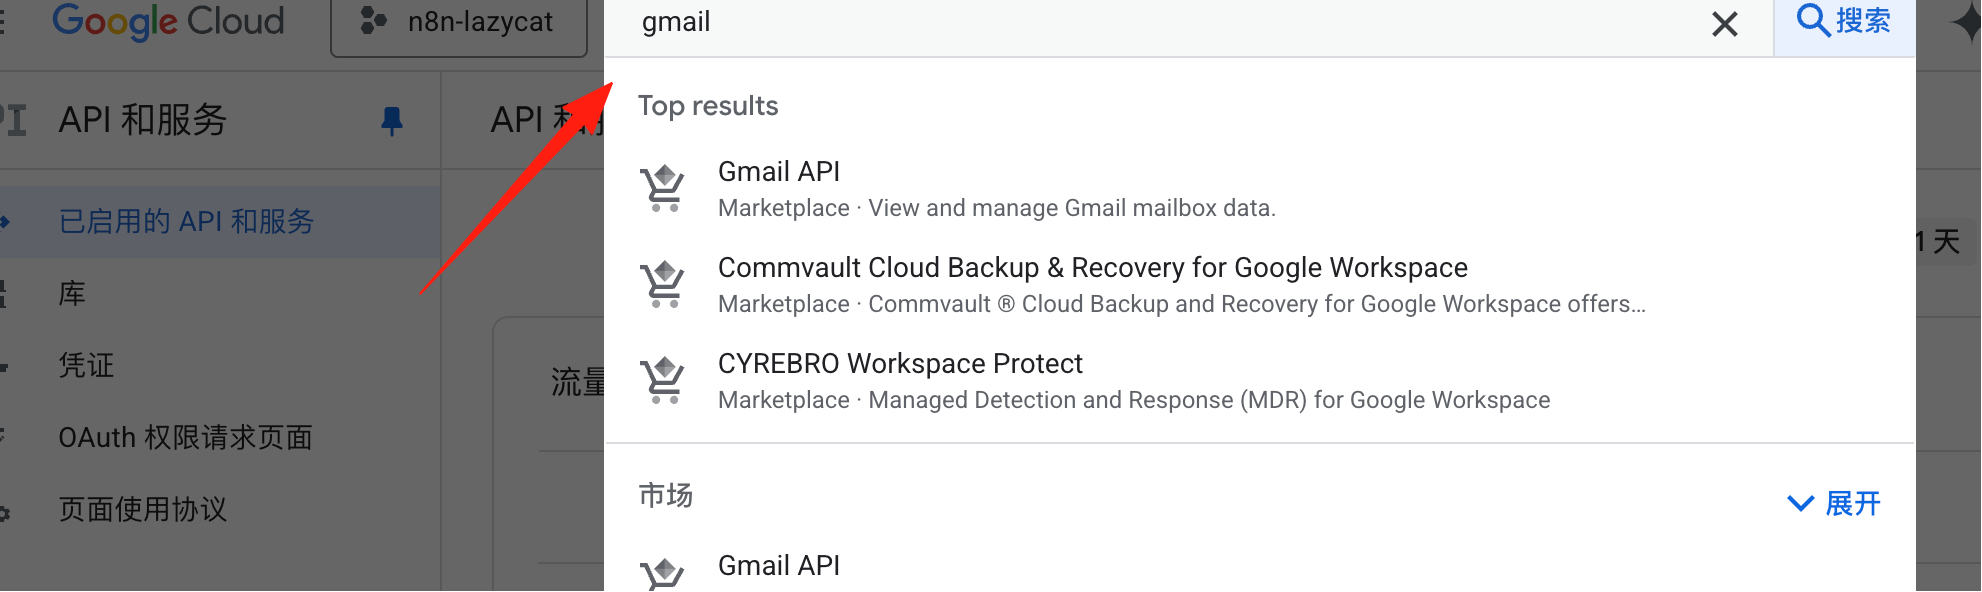
Task: Expand the 市场 section with 展开
Action: point(1834,503)
